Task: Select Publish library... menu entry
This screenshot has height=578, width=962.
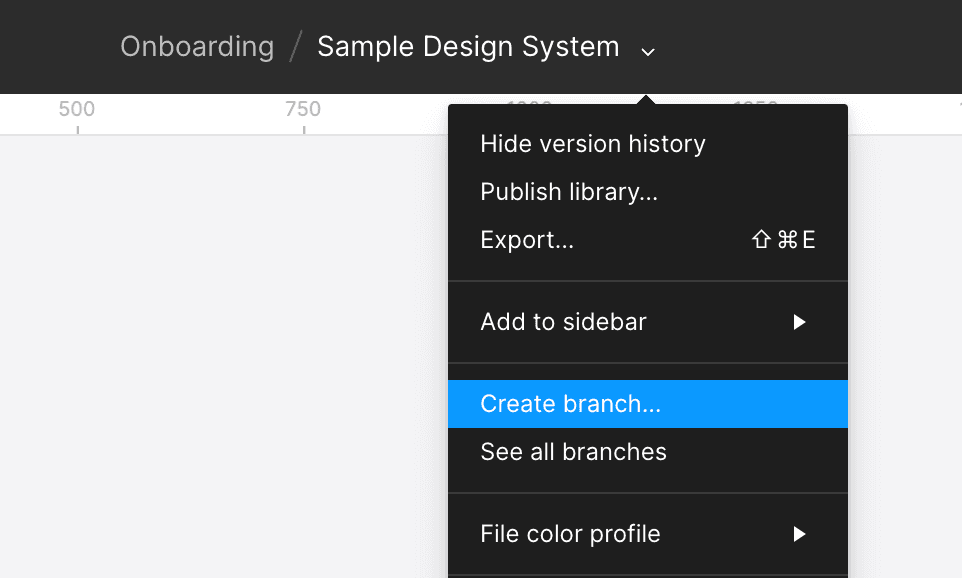Action: [648, 192]
